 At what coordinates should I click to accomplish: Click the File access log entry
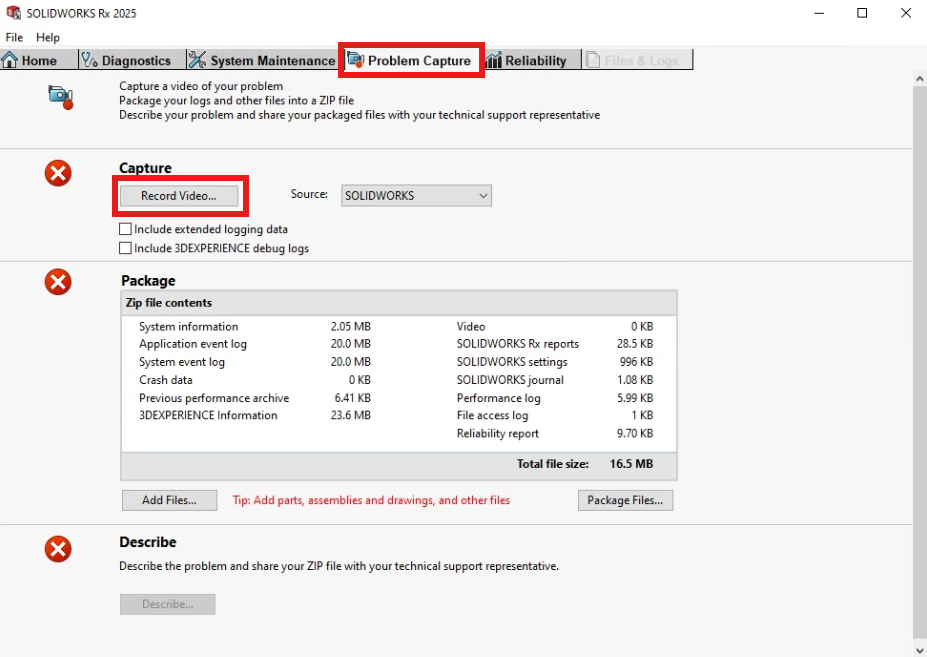click(492, 415)
